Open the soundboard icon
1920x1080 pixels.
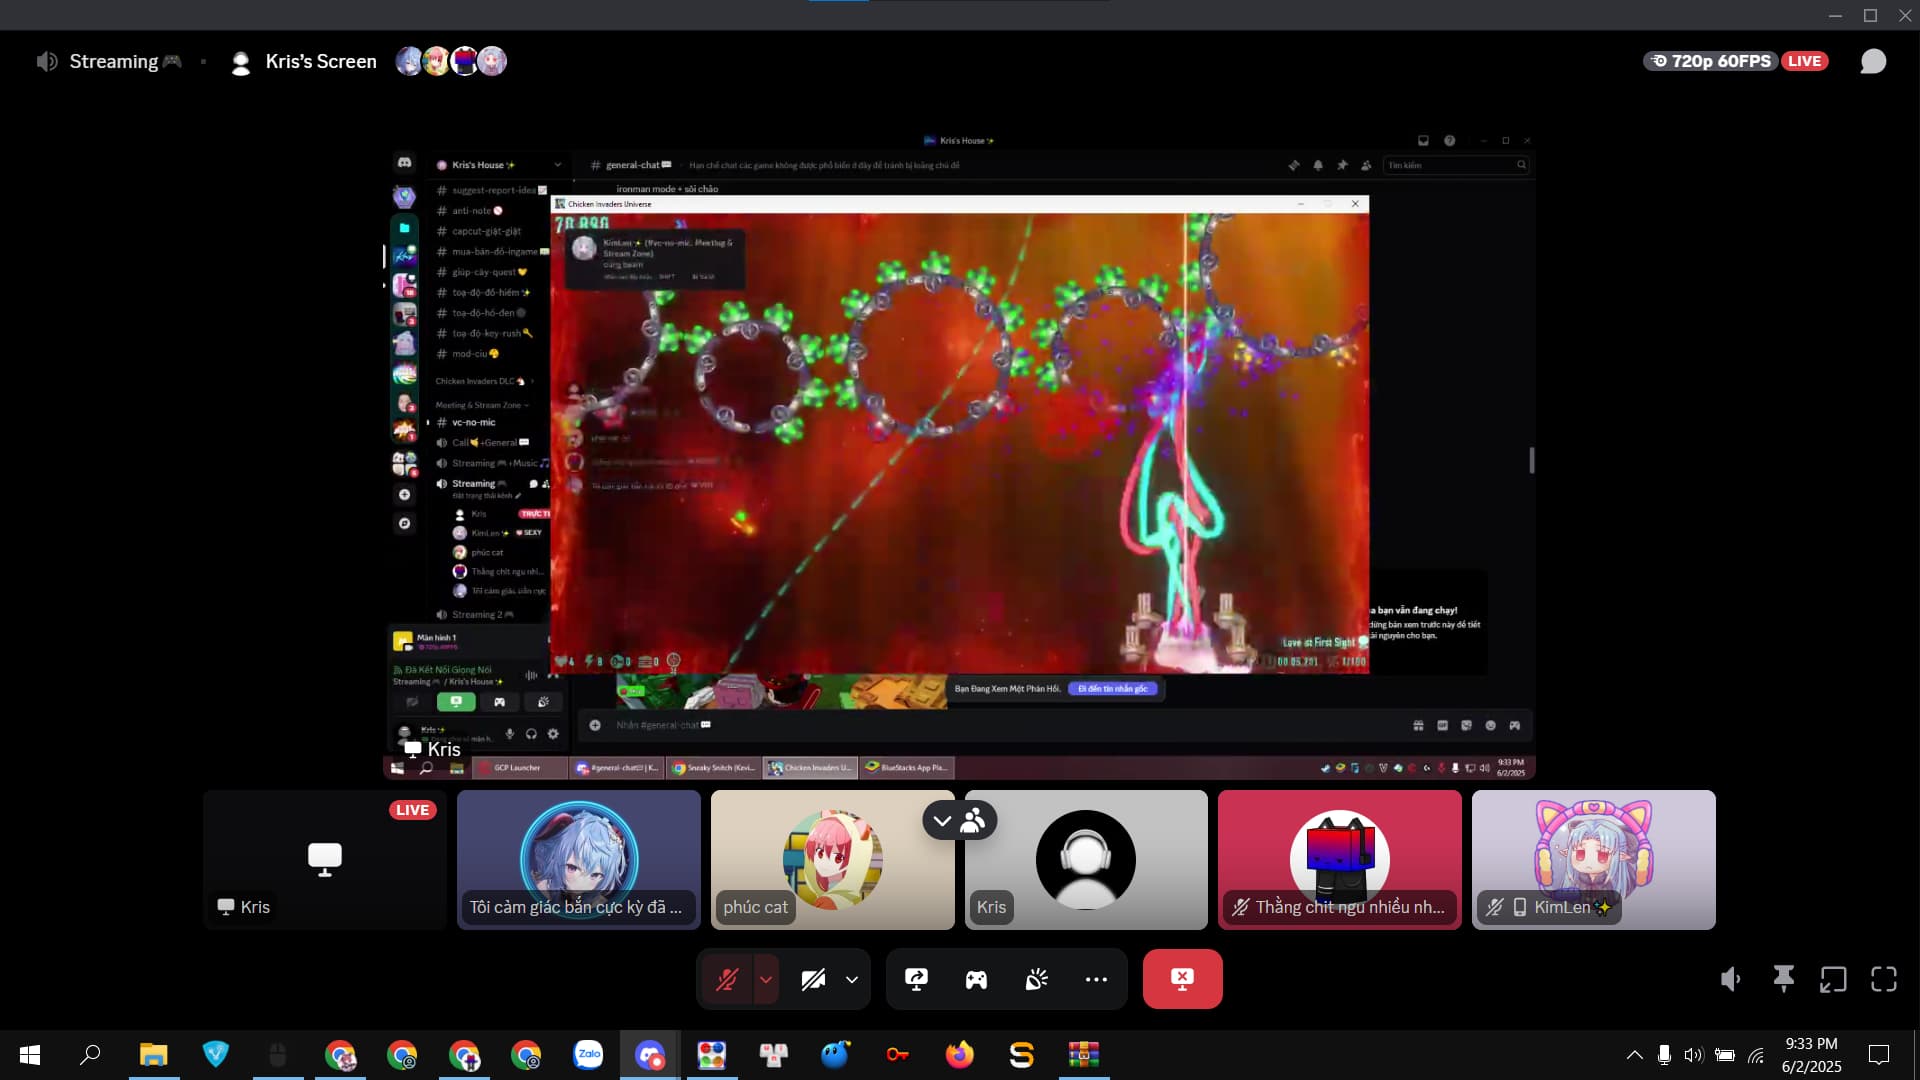(x=1036, y=979)
